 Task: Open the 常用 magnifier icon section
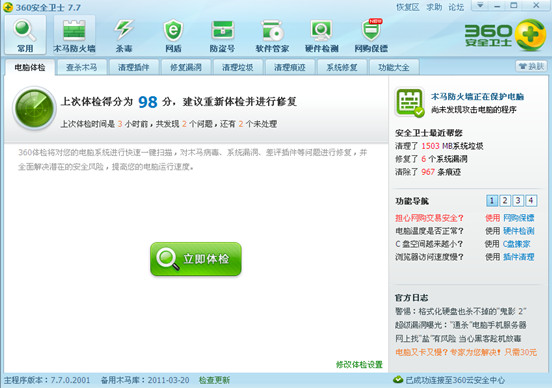tap(25, 35)
